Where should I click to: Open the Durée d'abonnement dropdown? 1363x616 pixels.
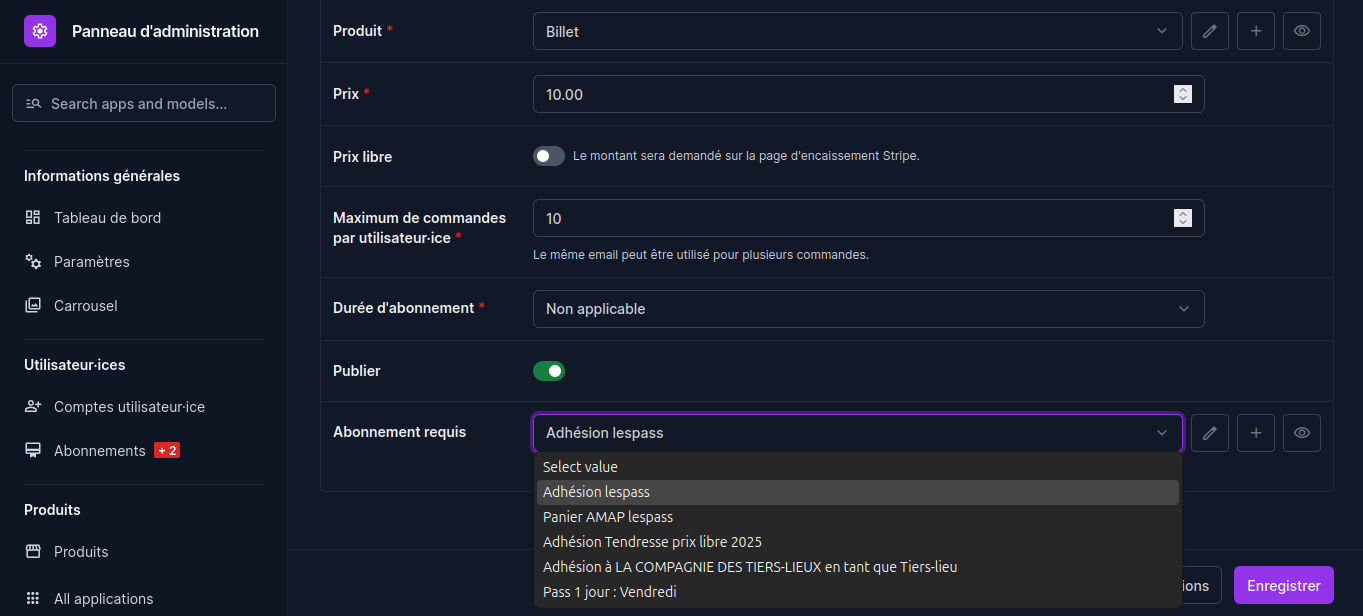coord(868,309)
